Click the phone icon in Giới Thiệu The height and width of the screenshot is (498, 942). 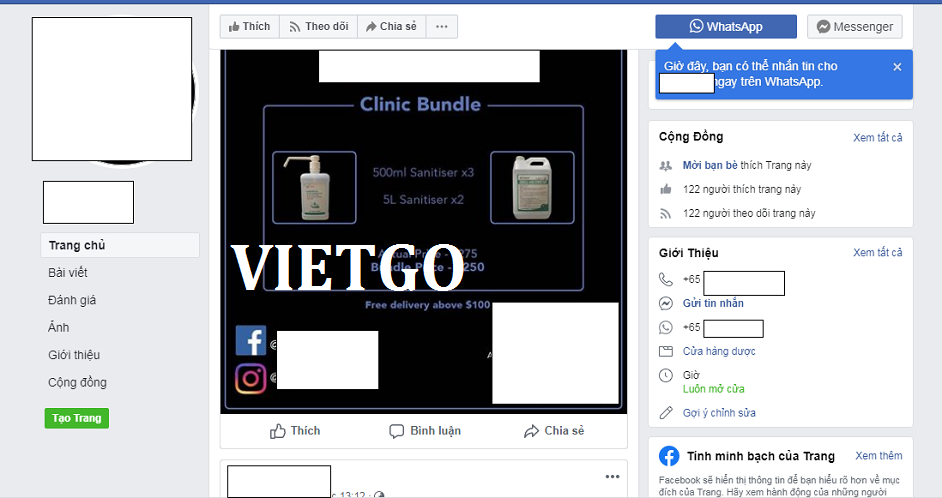(666, 279)
